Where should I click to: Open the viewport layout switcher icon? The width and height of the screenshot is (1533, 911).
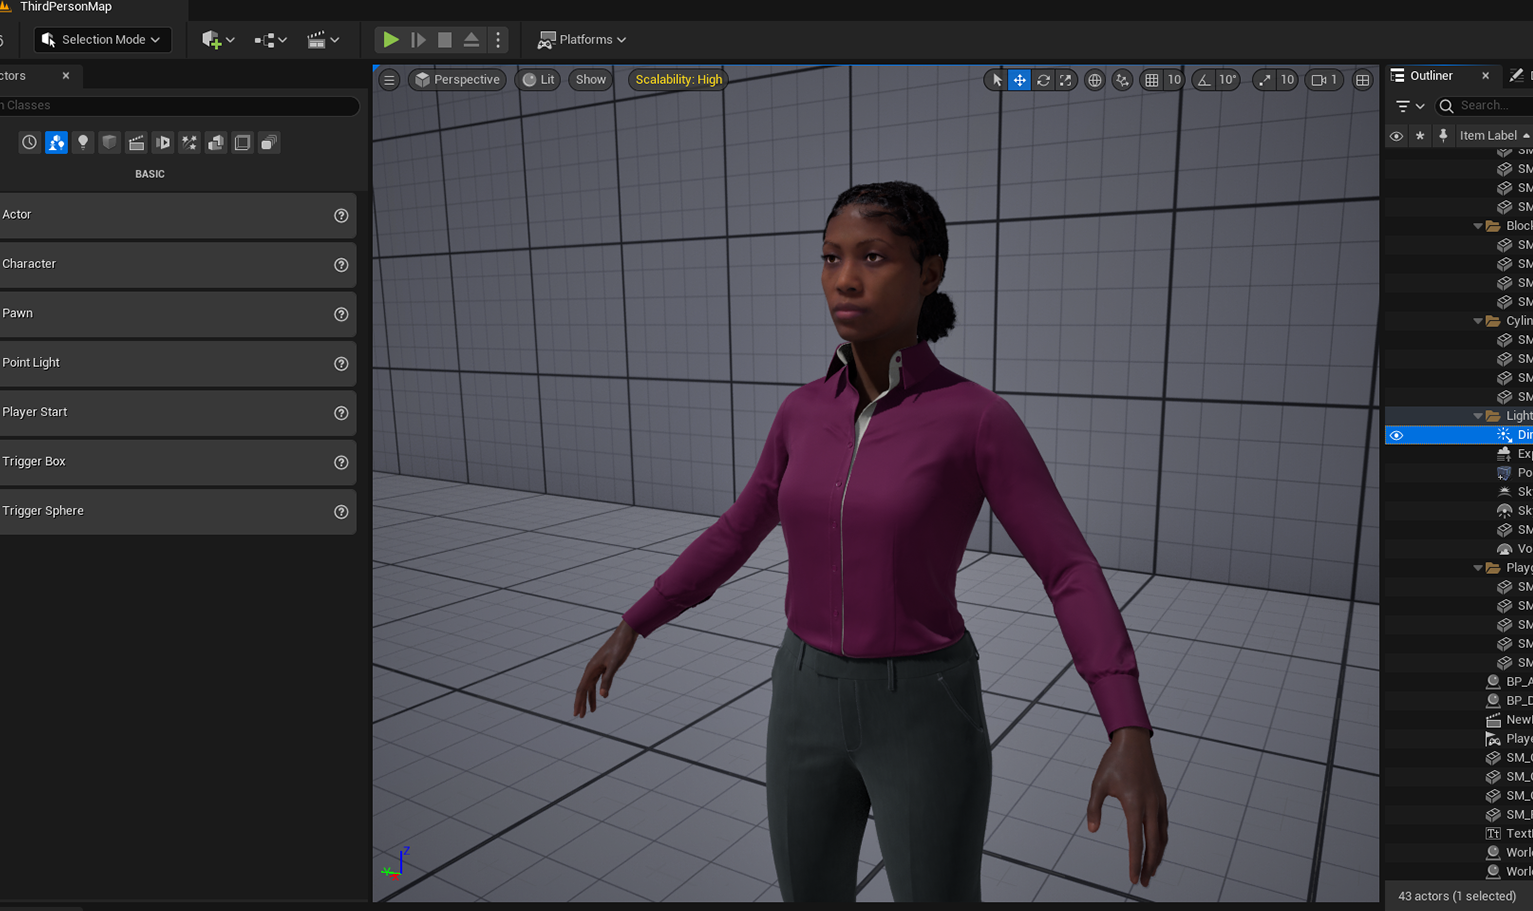click(x=1363, y=80)
